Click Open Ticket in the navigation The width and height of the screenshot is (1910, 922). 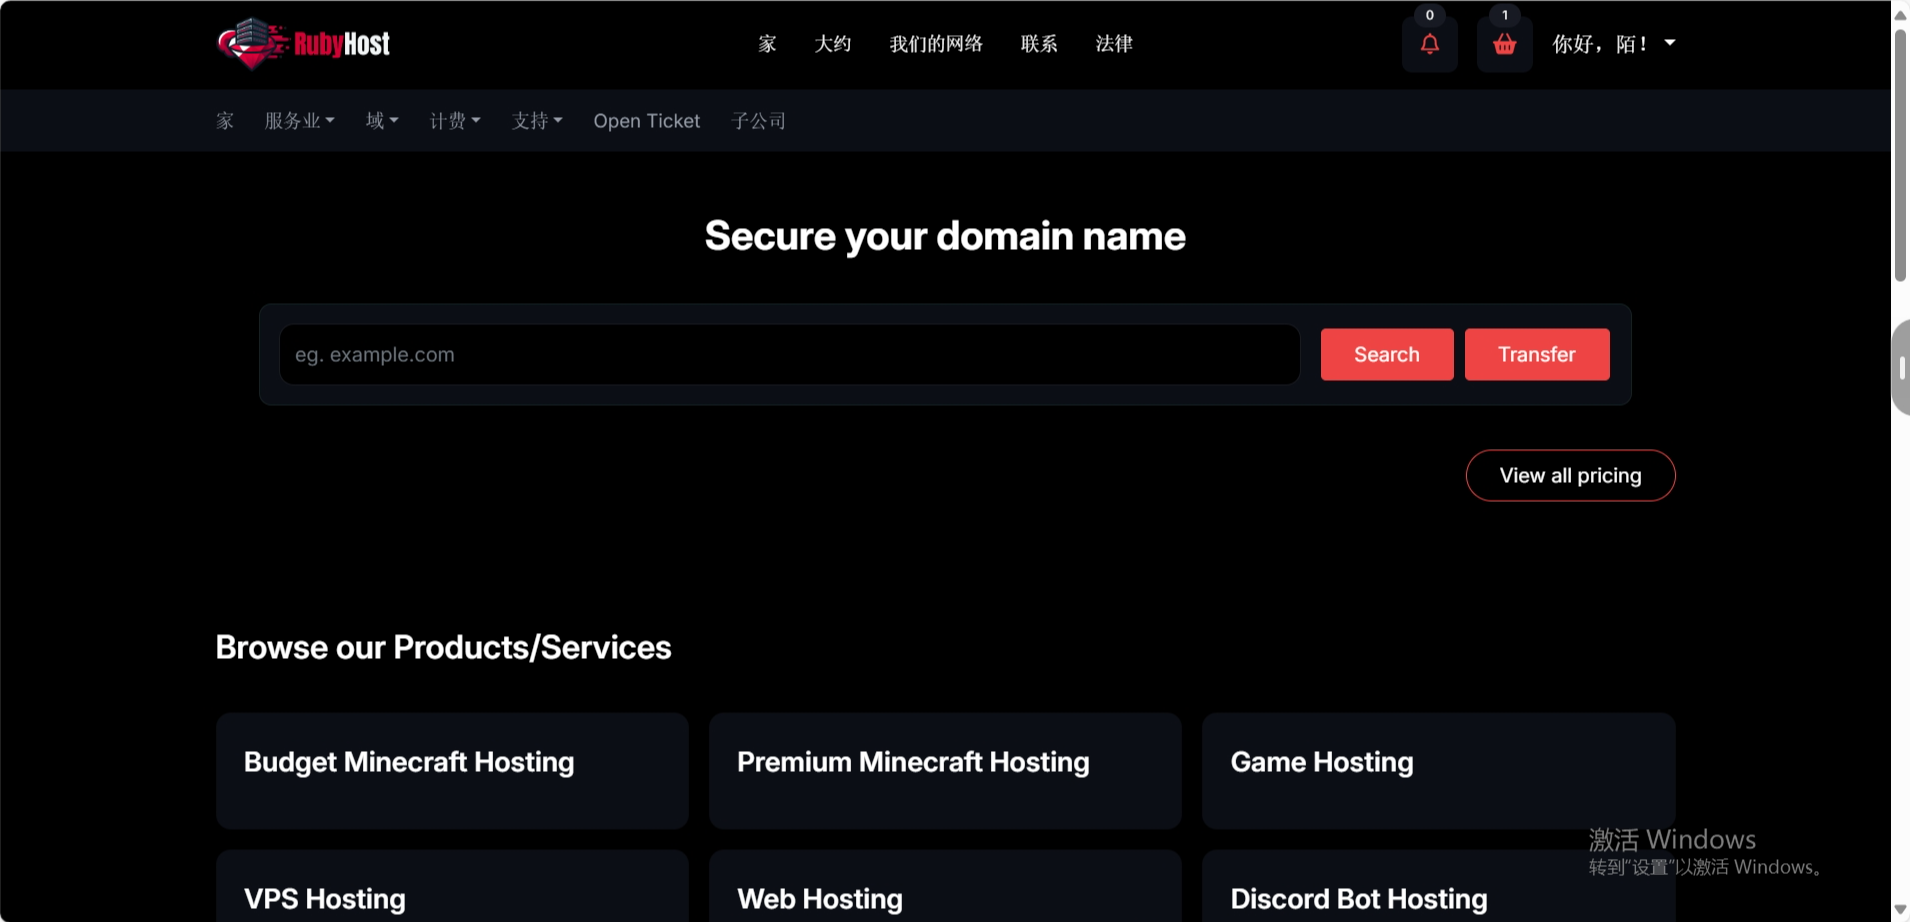point(646,120)
